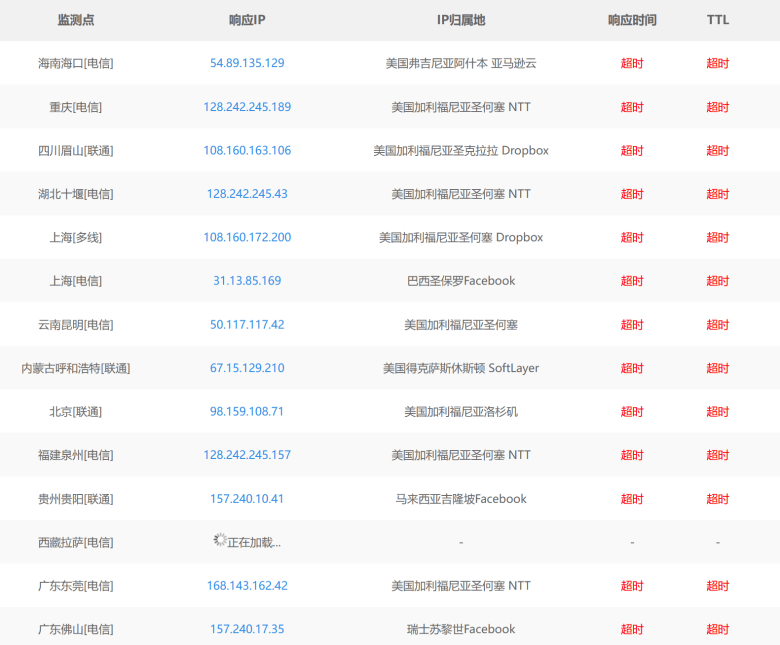
Task: Open IP link 157.240.17.35
Action: tap(247, 629)
